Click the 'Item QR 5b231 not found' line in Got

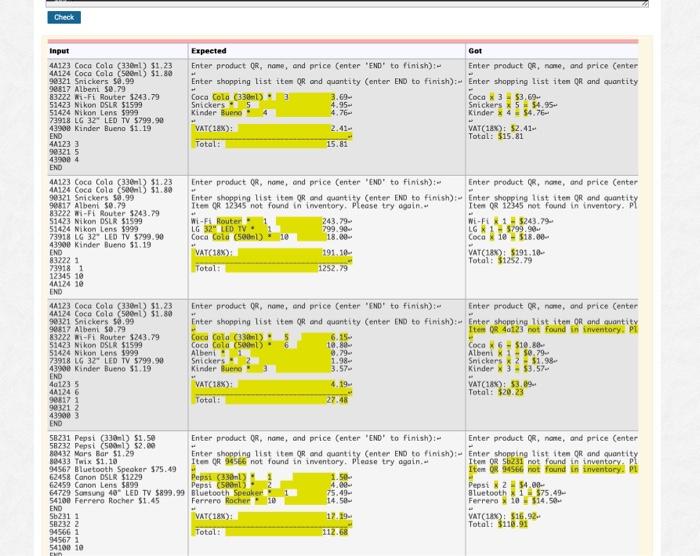pos(553,461)
